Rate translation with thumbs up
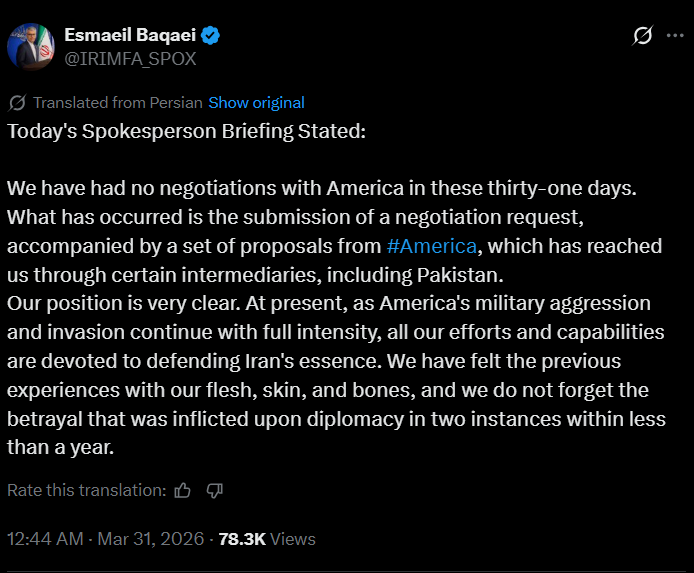This screenshot has width=694, height=573. (182, 490)
